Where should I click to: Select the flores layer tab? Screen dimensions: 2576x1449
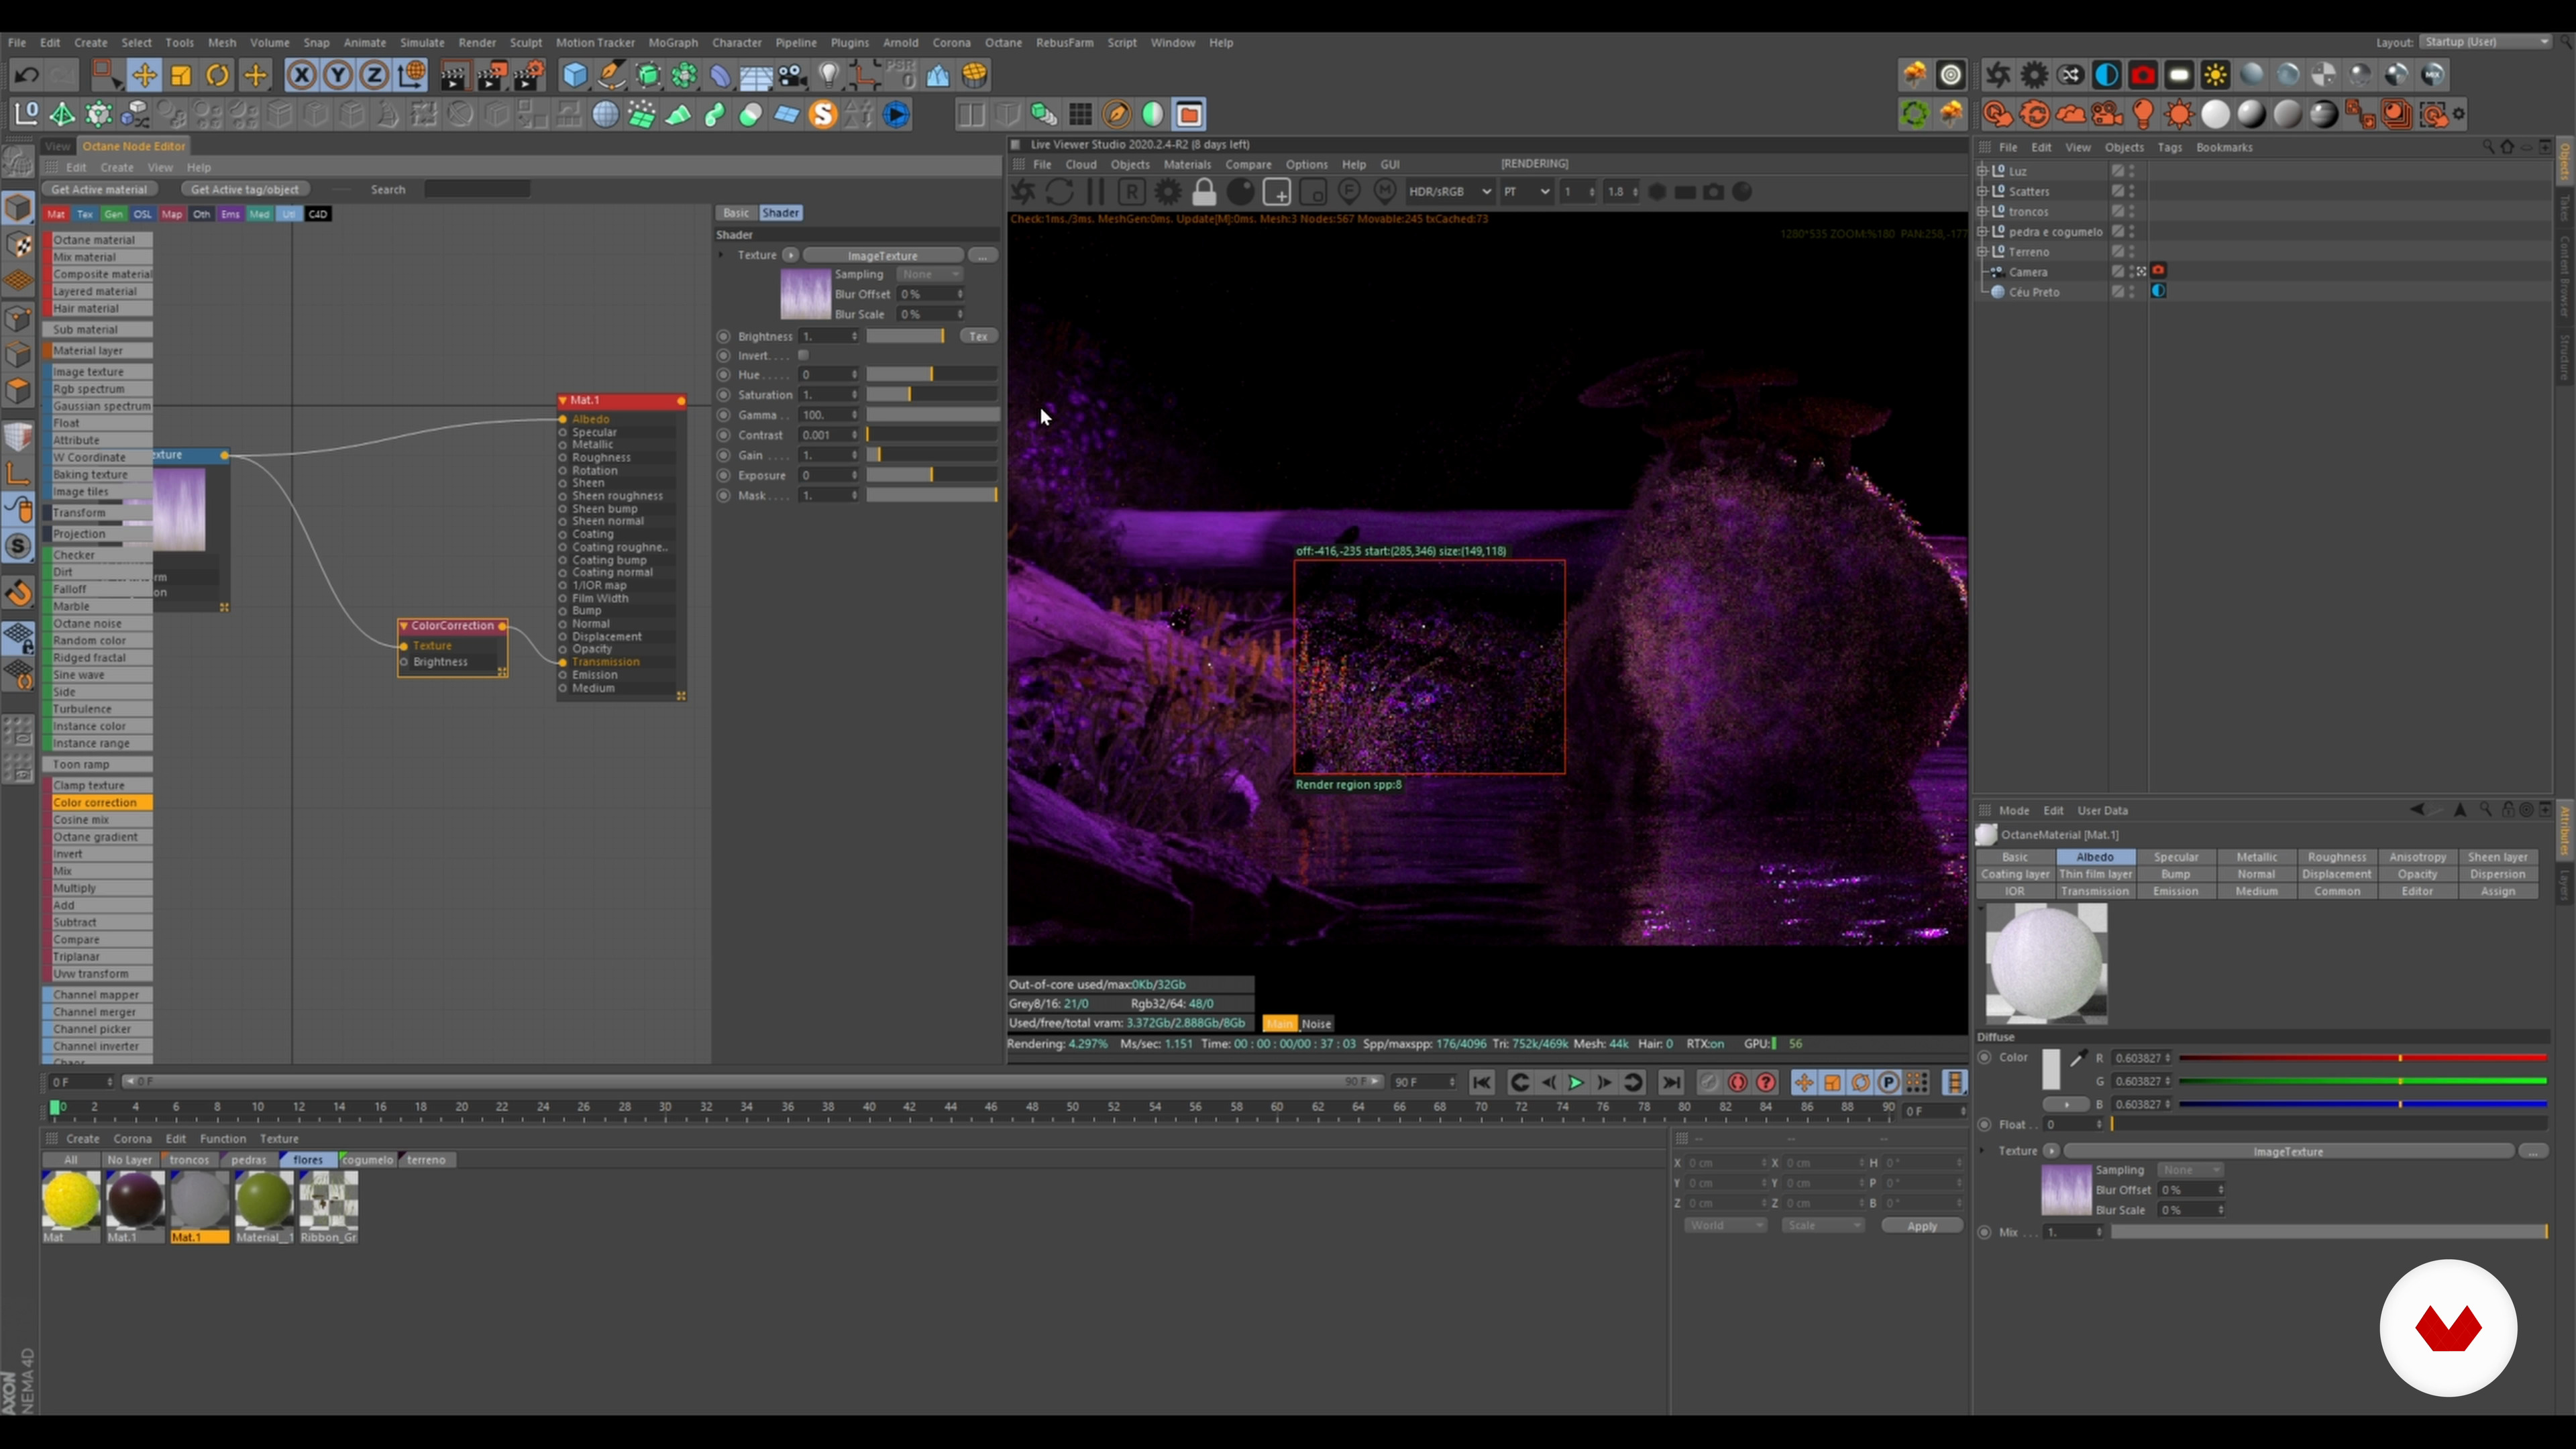point(308,1160)
